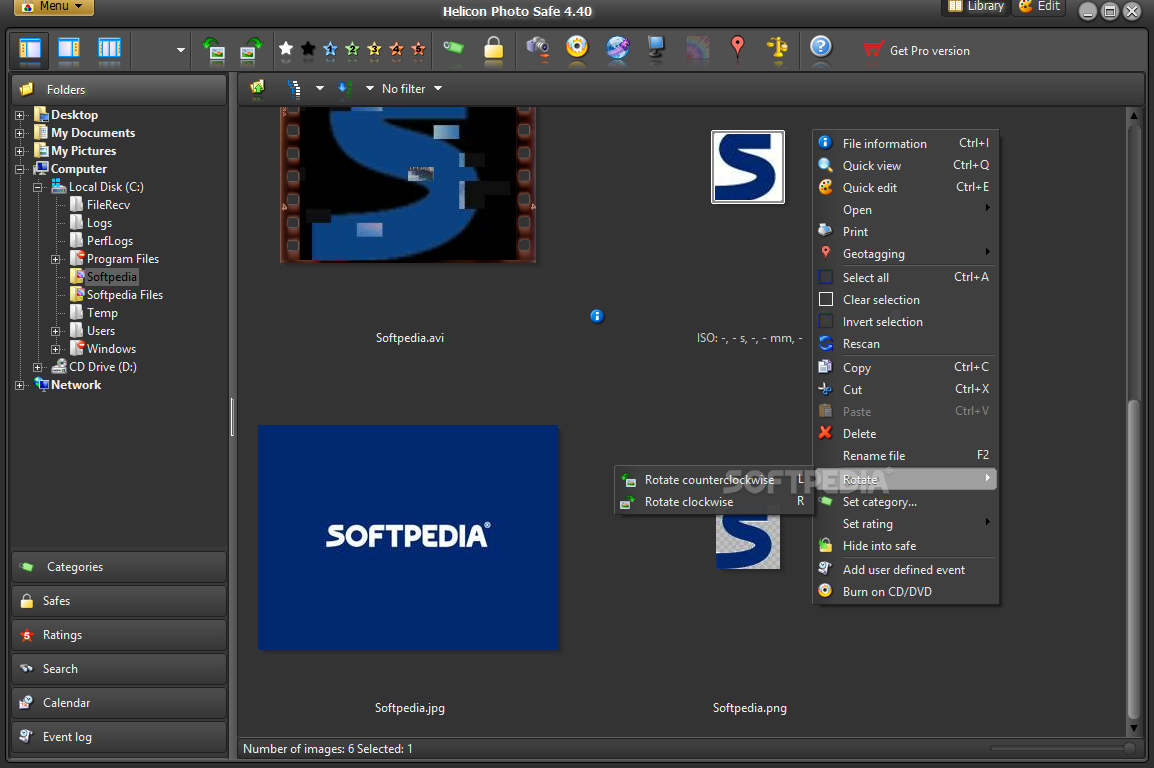Go up one folder level icon
This screenshot has width=1154, height=768.
tap(257, 88)
